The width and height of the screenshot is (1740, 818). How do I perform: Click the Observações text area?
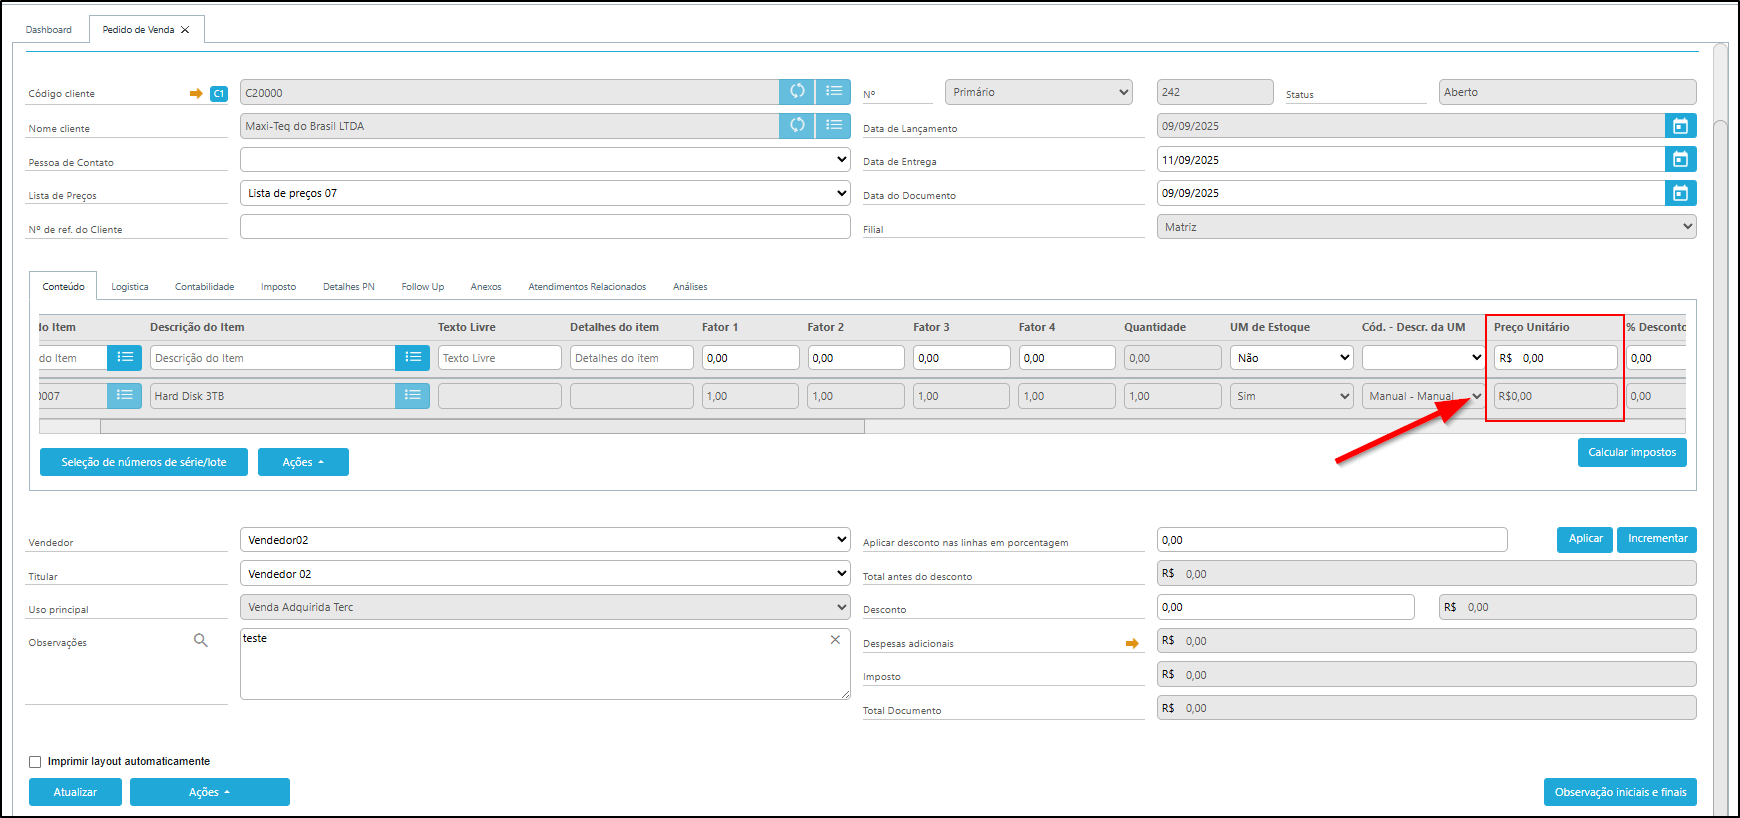pos(545,664)
